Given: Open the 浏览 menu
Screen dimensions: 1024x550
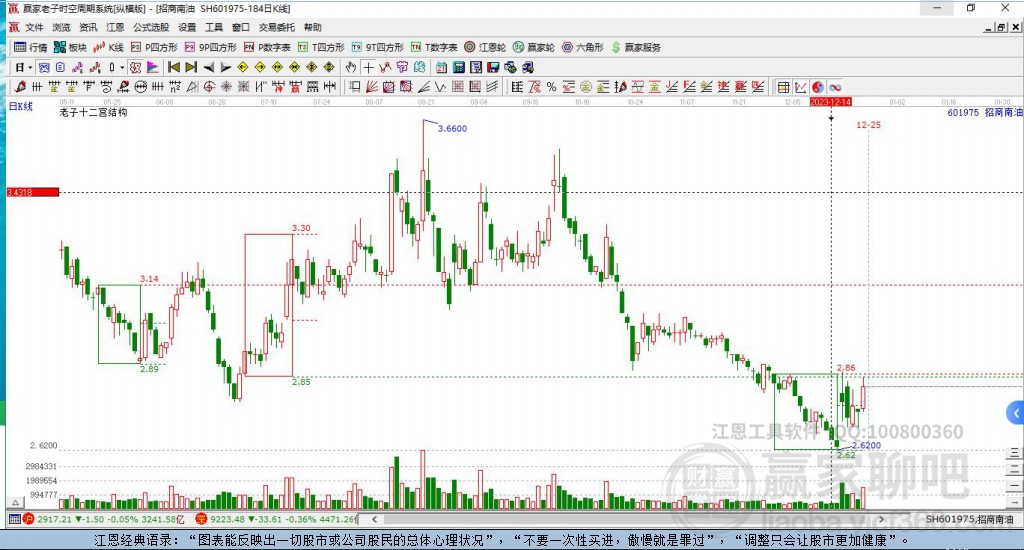Looking at the screenshot, I should point(61,27).
